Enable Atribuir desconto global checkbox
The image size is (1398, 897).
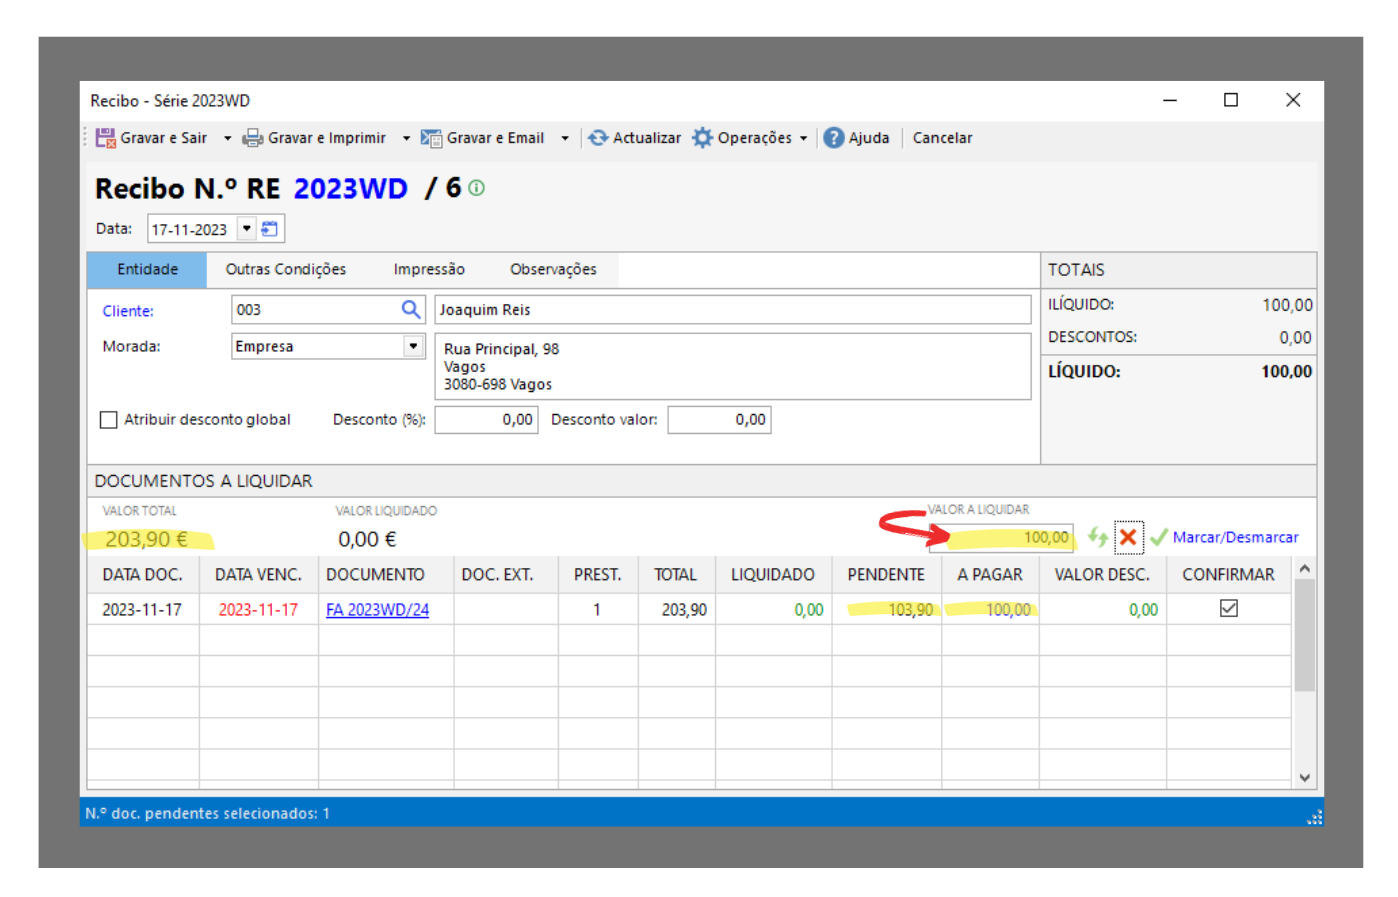click(109, 420)
